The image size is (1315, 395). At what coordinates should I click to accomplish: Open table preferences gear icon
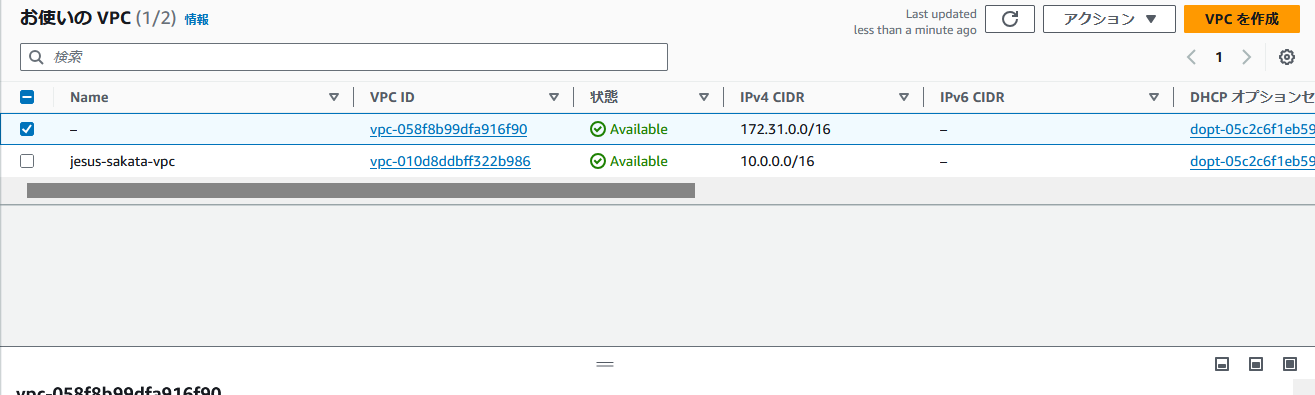point(1287,57)
